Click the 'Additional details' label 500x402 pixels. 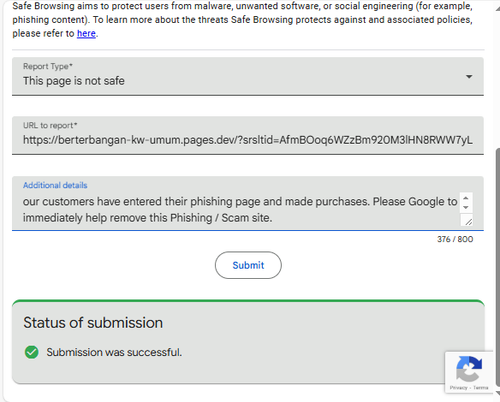click(x=55, y=185)
